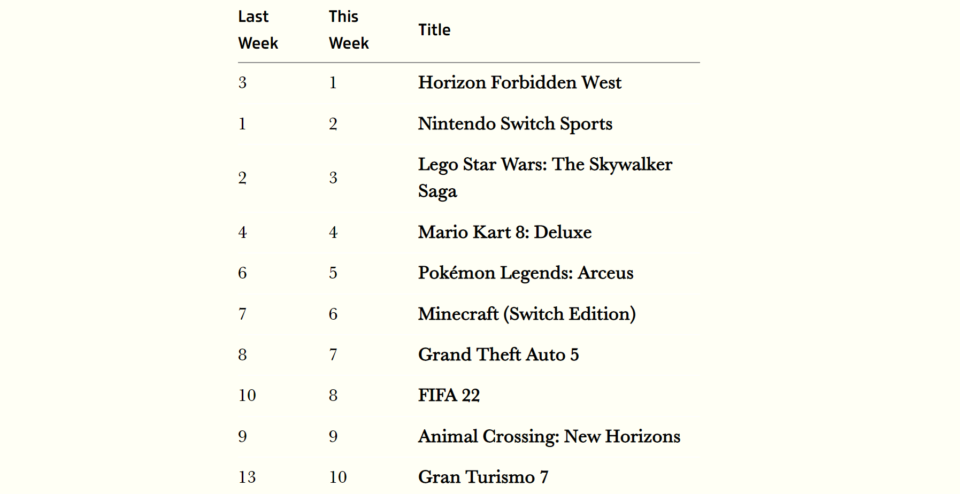Click last week rank 3 for Horizon
The width and height of the screenshot is (960, 494).
[242, 83]
